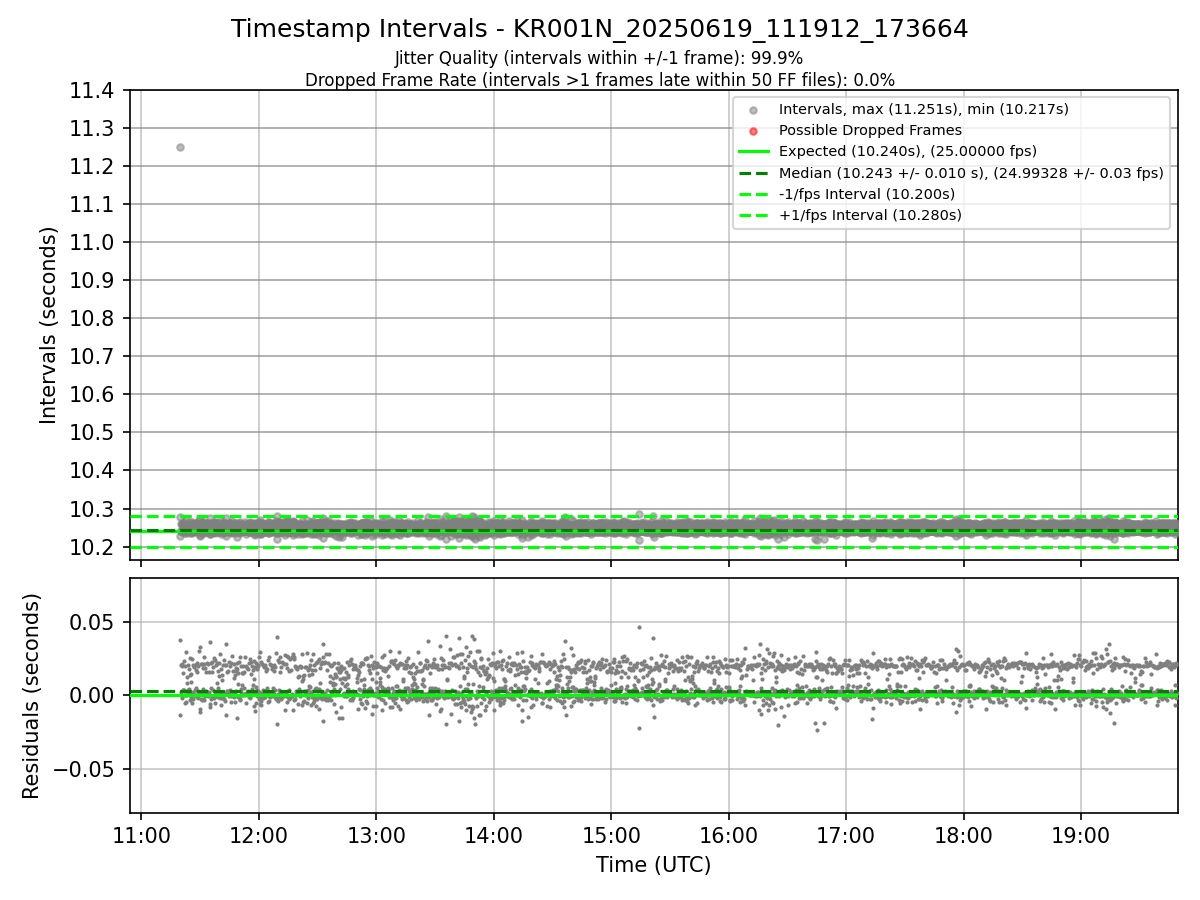Click the 14:00 x-axis tick label
Image resolution: width=1200 pixels, height=900 pixels.
click(494, 835)
